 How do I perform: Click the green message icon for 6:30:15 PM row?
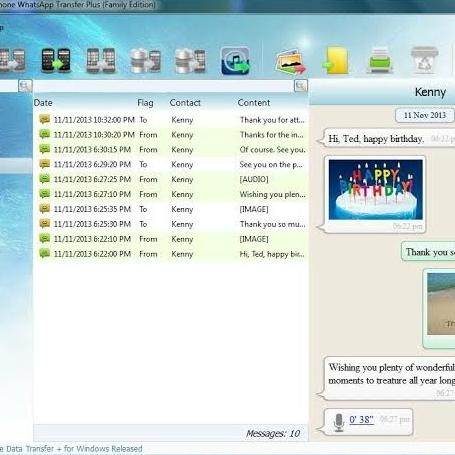(x=44, y=149)
